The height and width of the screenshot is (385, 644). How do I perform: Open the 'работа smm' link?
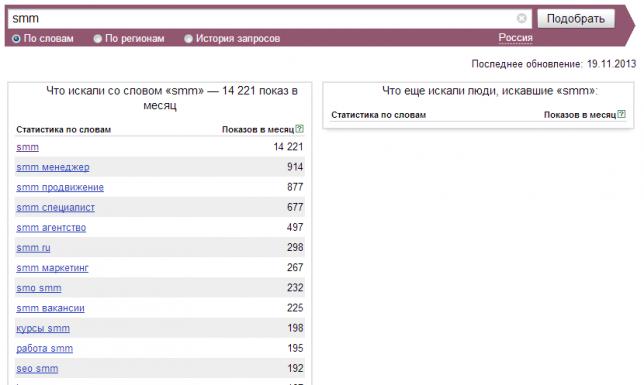pos(44,348)
